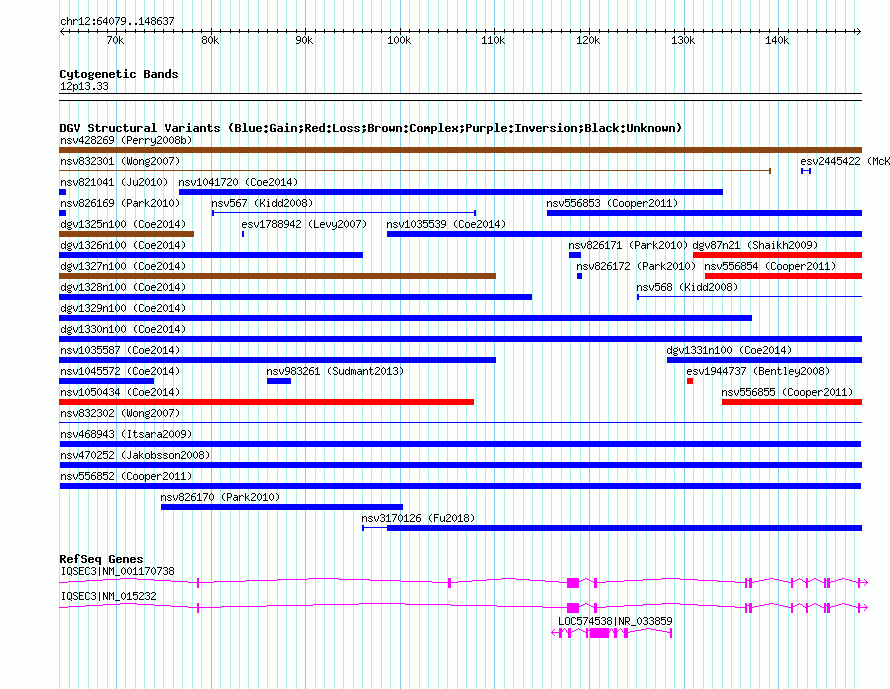Click the nsv821041 (Ju2010) label
890x689 pixels.
coord(114,182)
